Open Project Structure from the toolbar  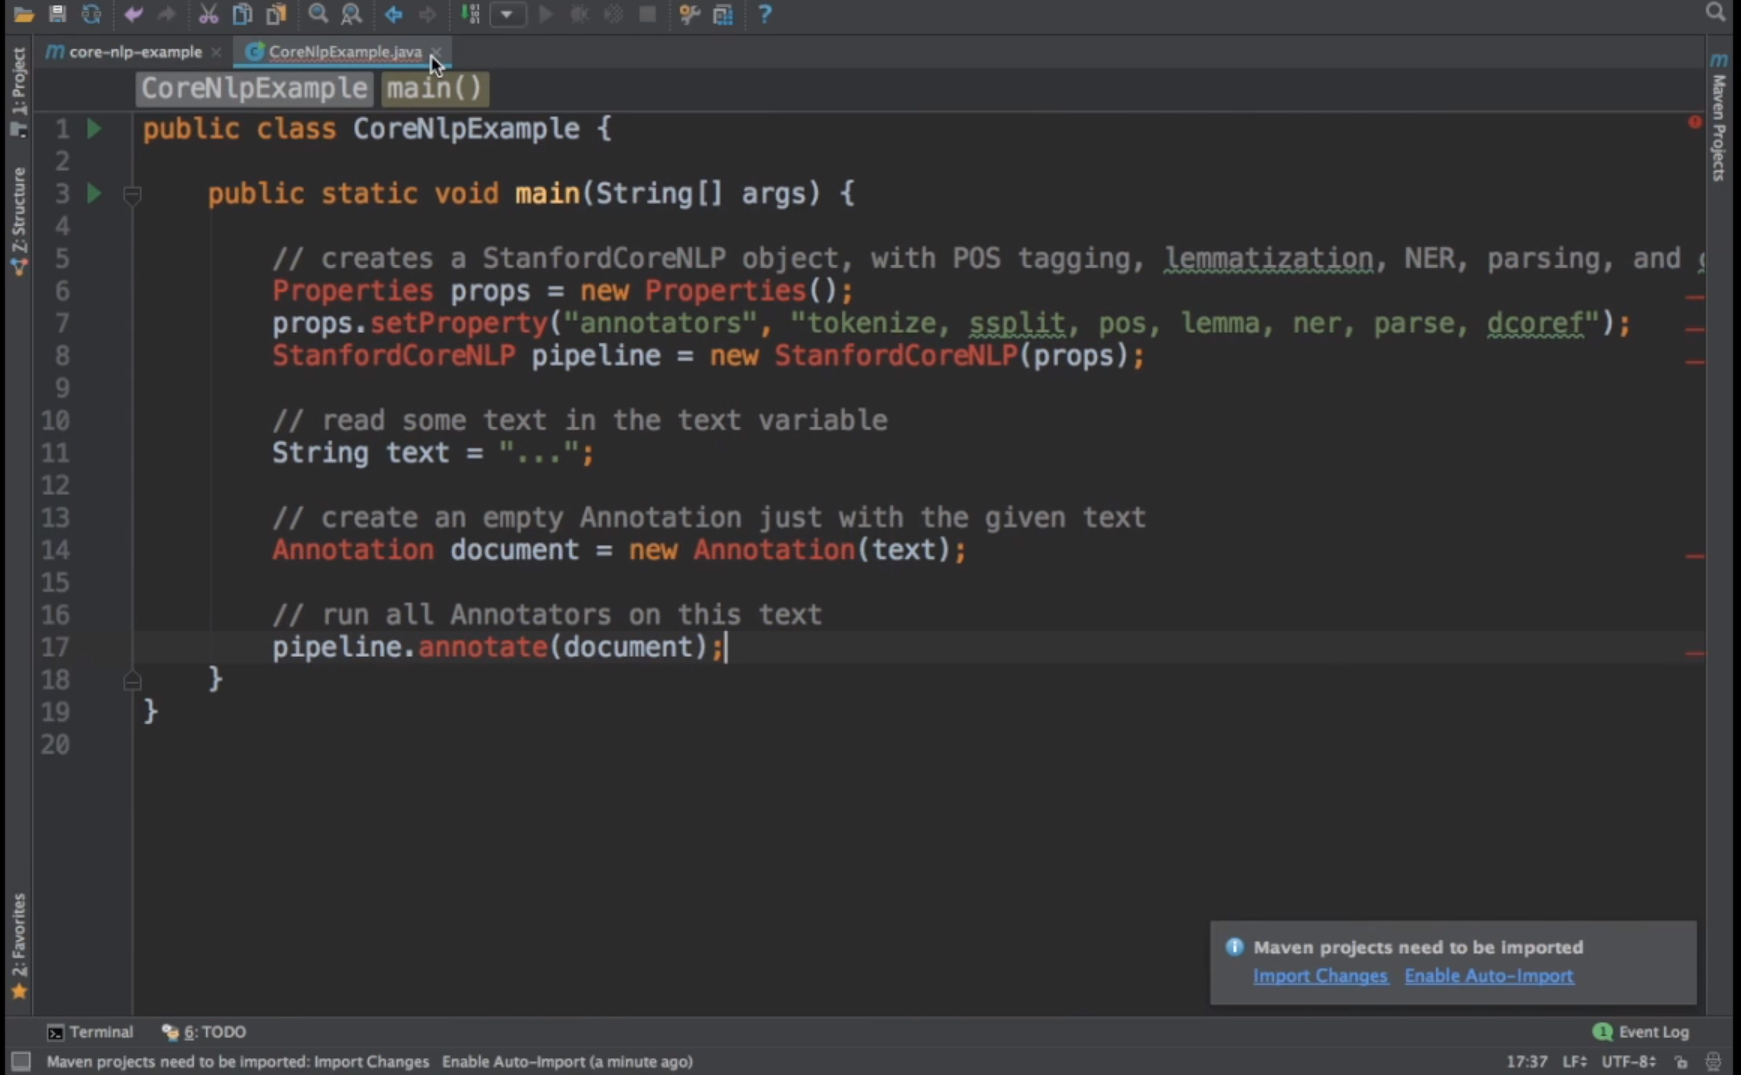point(723,14)
